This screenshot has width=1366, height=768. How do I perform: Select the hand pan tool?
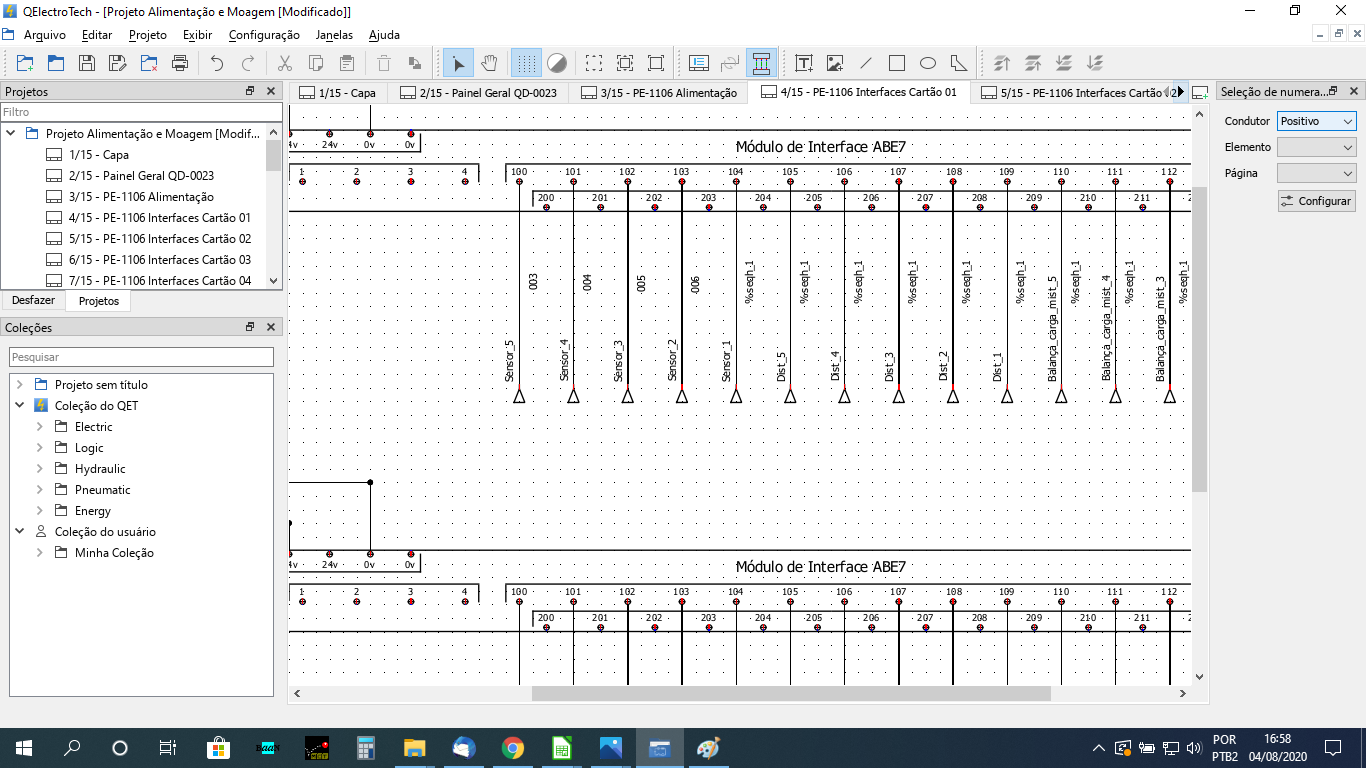tap(489, 63)
